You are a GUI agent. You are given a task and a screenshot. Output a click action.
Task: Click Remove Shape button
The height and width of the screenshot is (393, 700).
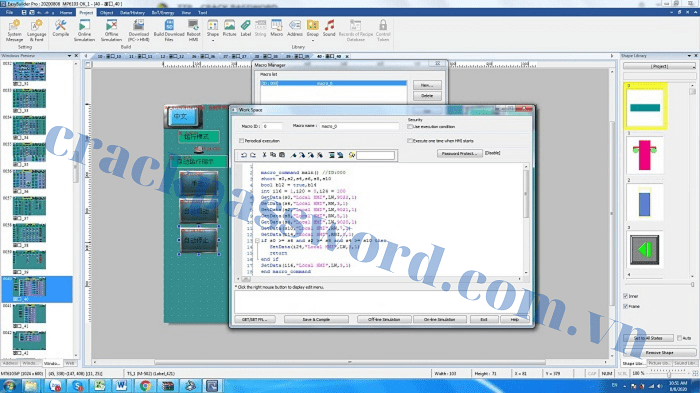659,352
